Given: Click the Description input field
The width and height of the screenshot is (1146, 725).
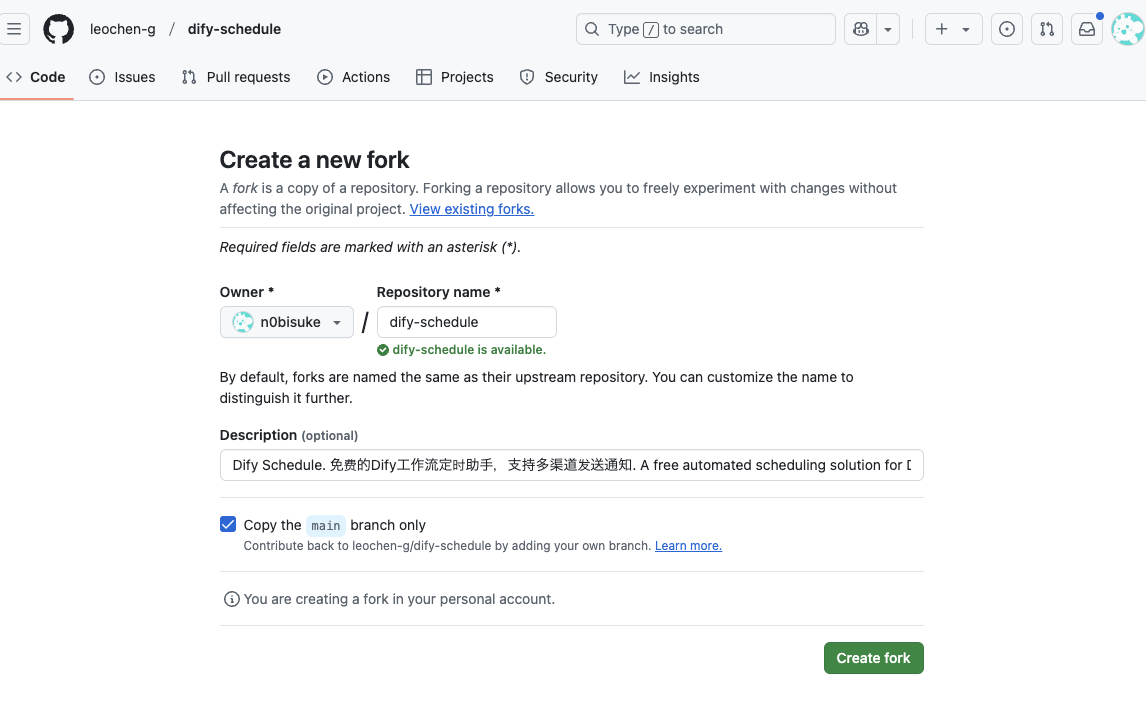Looking at the screenshot, I should tap(572, 466).
